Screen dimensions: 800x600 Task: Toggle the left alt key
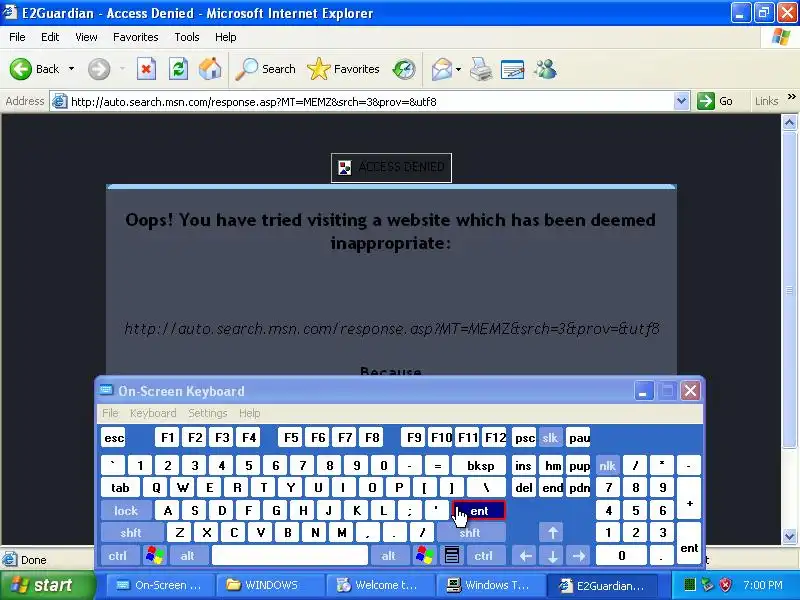(188, 556)
